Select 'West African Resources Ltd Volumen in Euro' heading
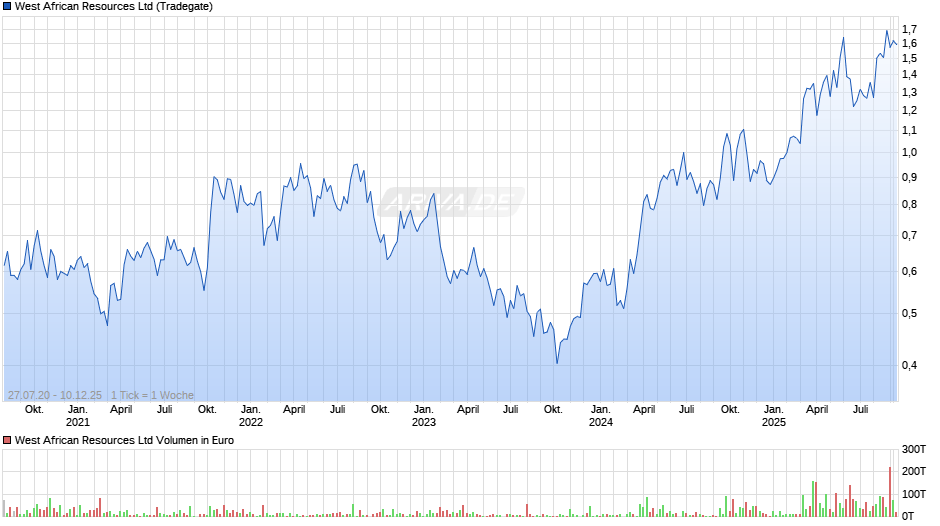Image resolution: width=940 pixels, height=526 pixels. pyautogui.click(x=124, y=440)
